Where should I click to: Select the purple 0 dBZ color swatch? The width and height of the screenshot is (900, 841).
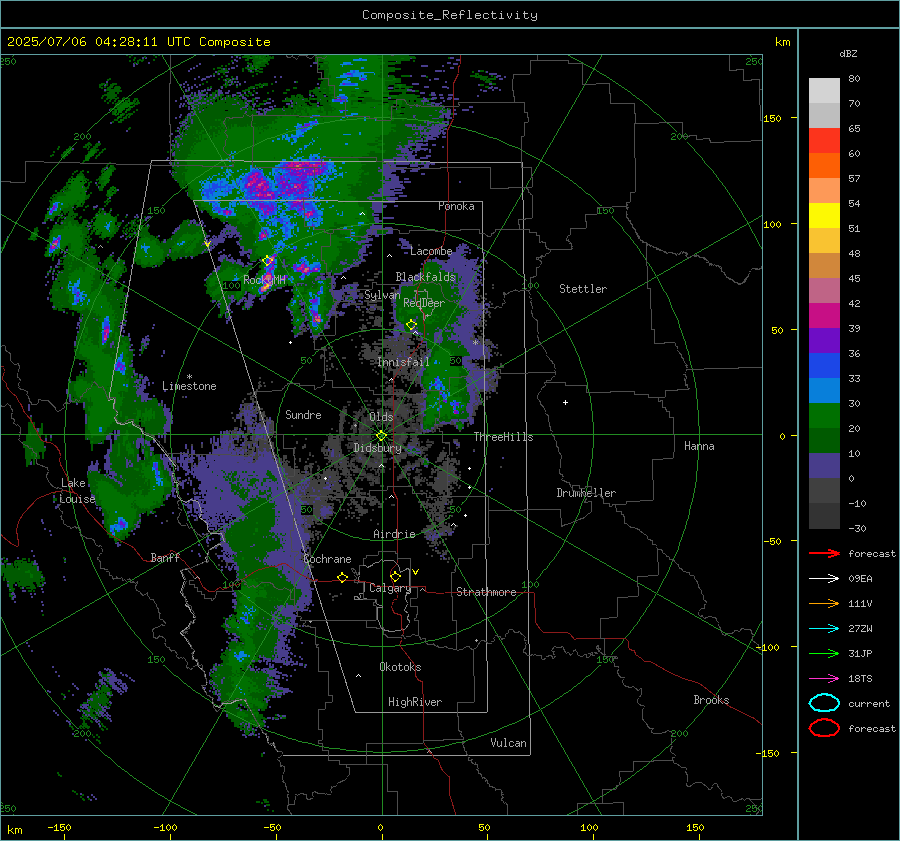[824, 465]
